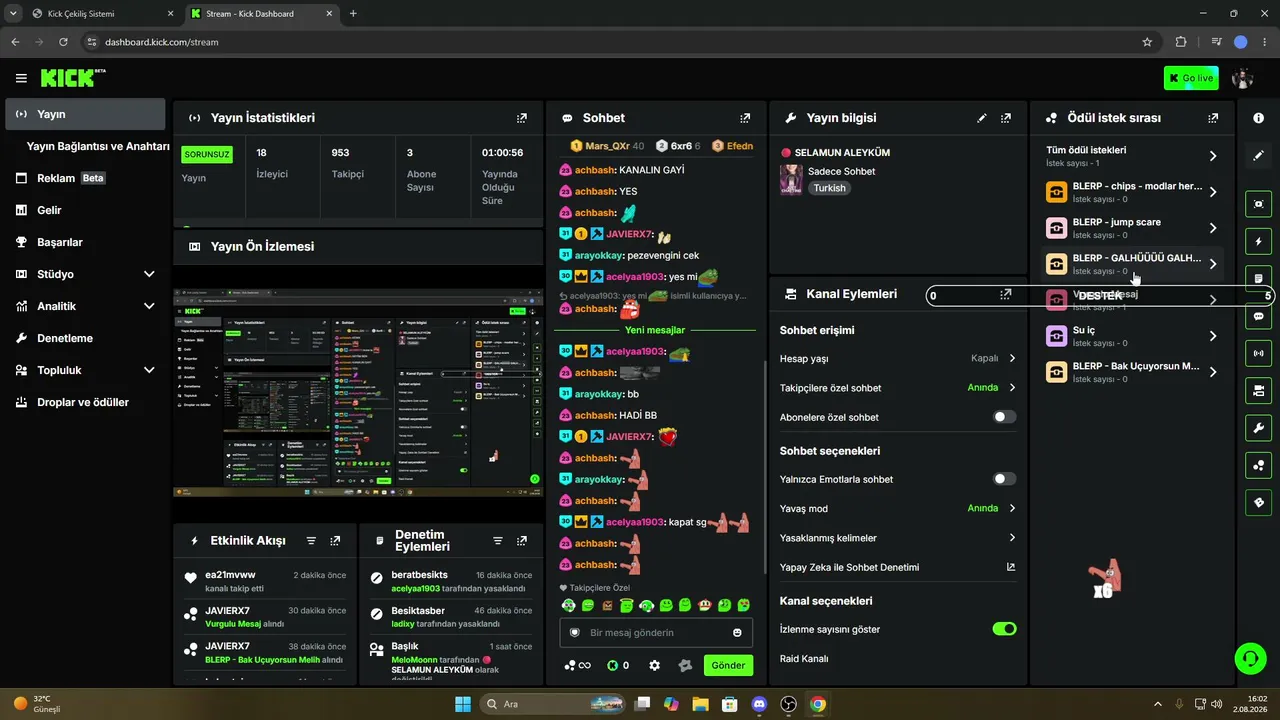Open the Başarılar sidebar item
The height and width of the screenshot is (720, 1280).
(x=85, y=242)
